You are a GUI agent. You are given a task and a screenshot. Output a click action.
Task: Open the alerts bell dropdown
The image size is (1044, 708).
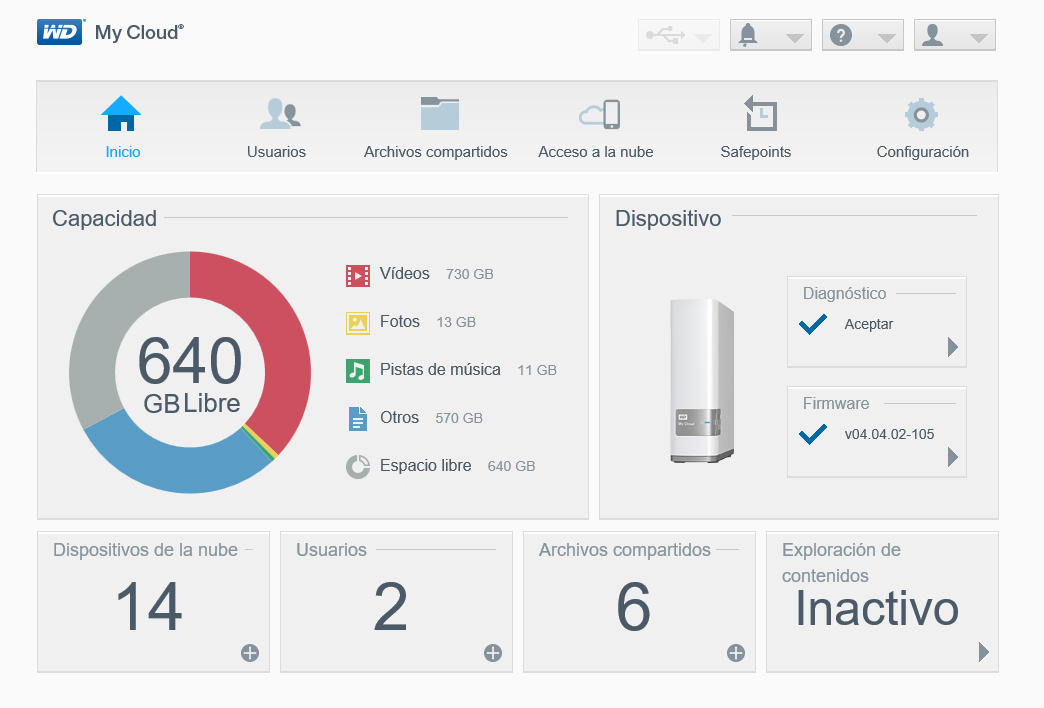tap(770, 35)
